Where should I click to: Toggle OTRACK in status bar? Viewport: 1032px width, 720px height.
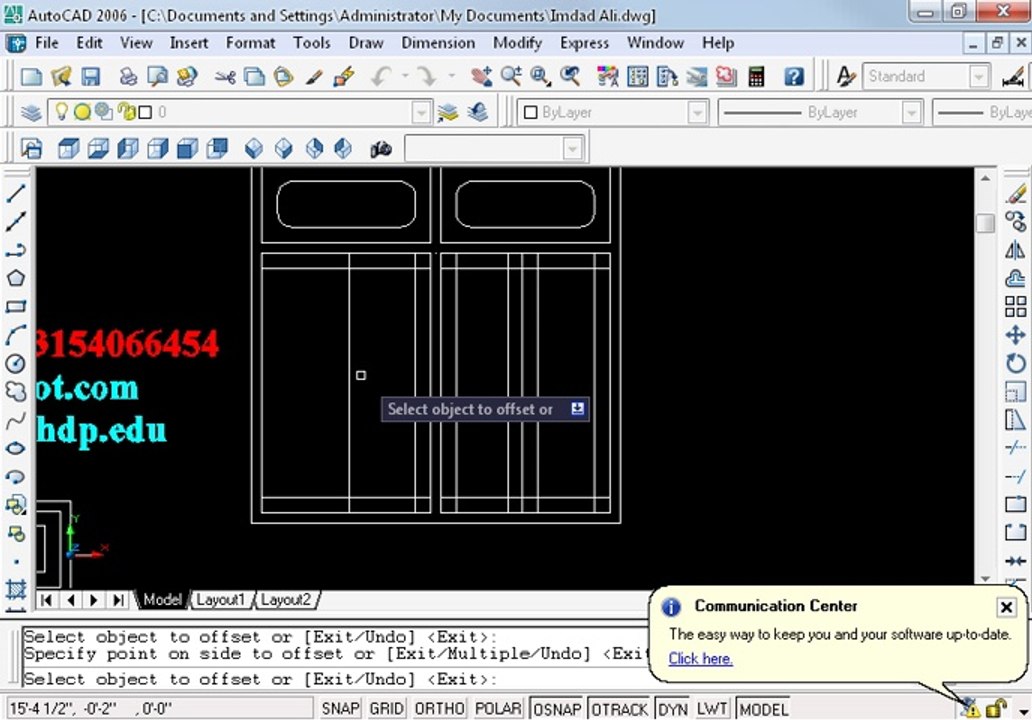point(619,709)
